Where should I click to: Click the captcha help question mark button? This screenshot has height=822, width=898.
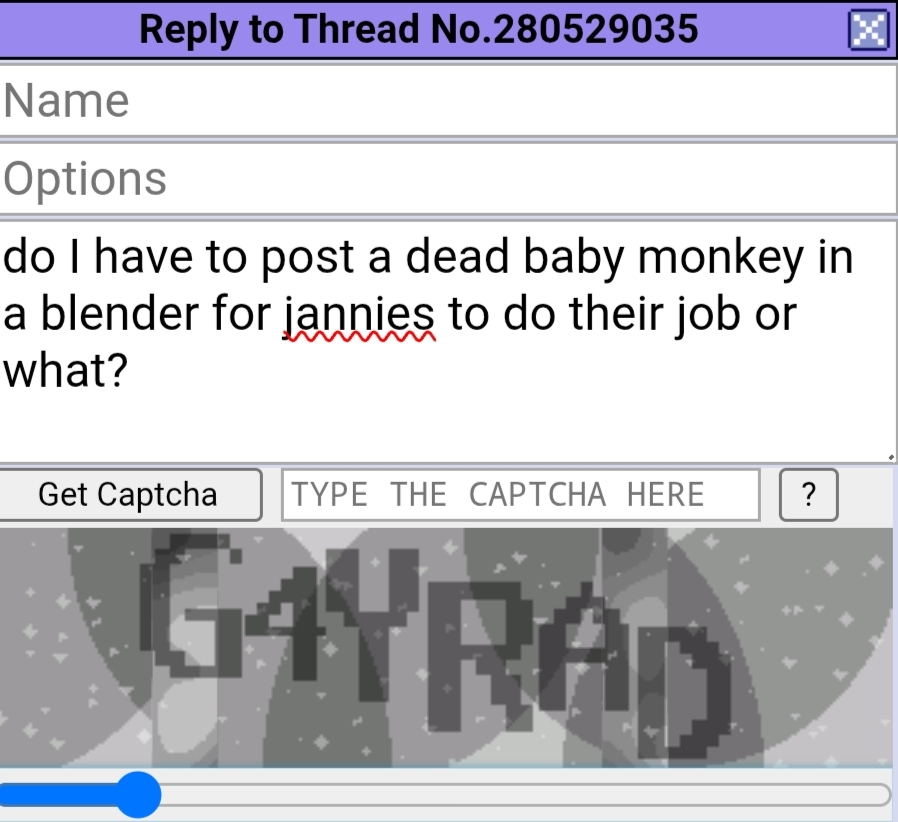point(808,494)
